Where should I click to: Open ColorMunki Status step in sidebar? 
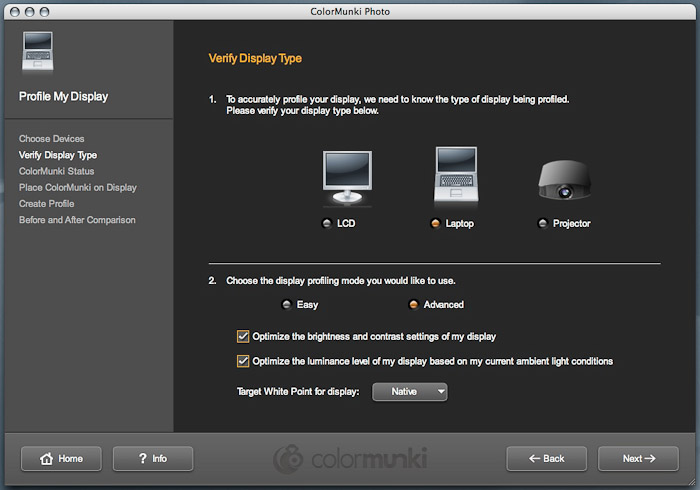(x=56, y=171)
